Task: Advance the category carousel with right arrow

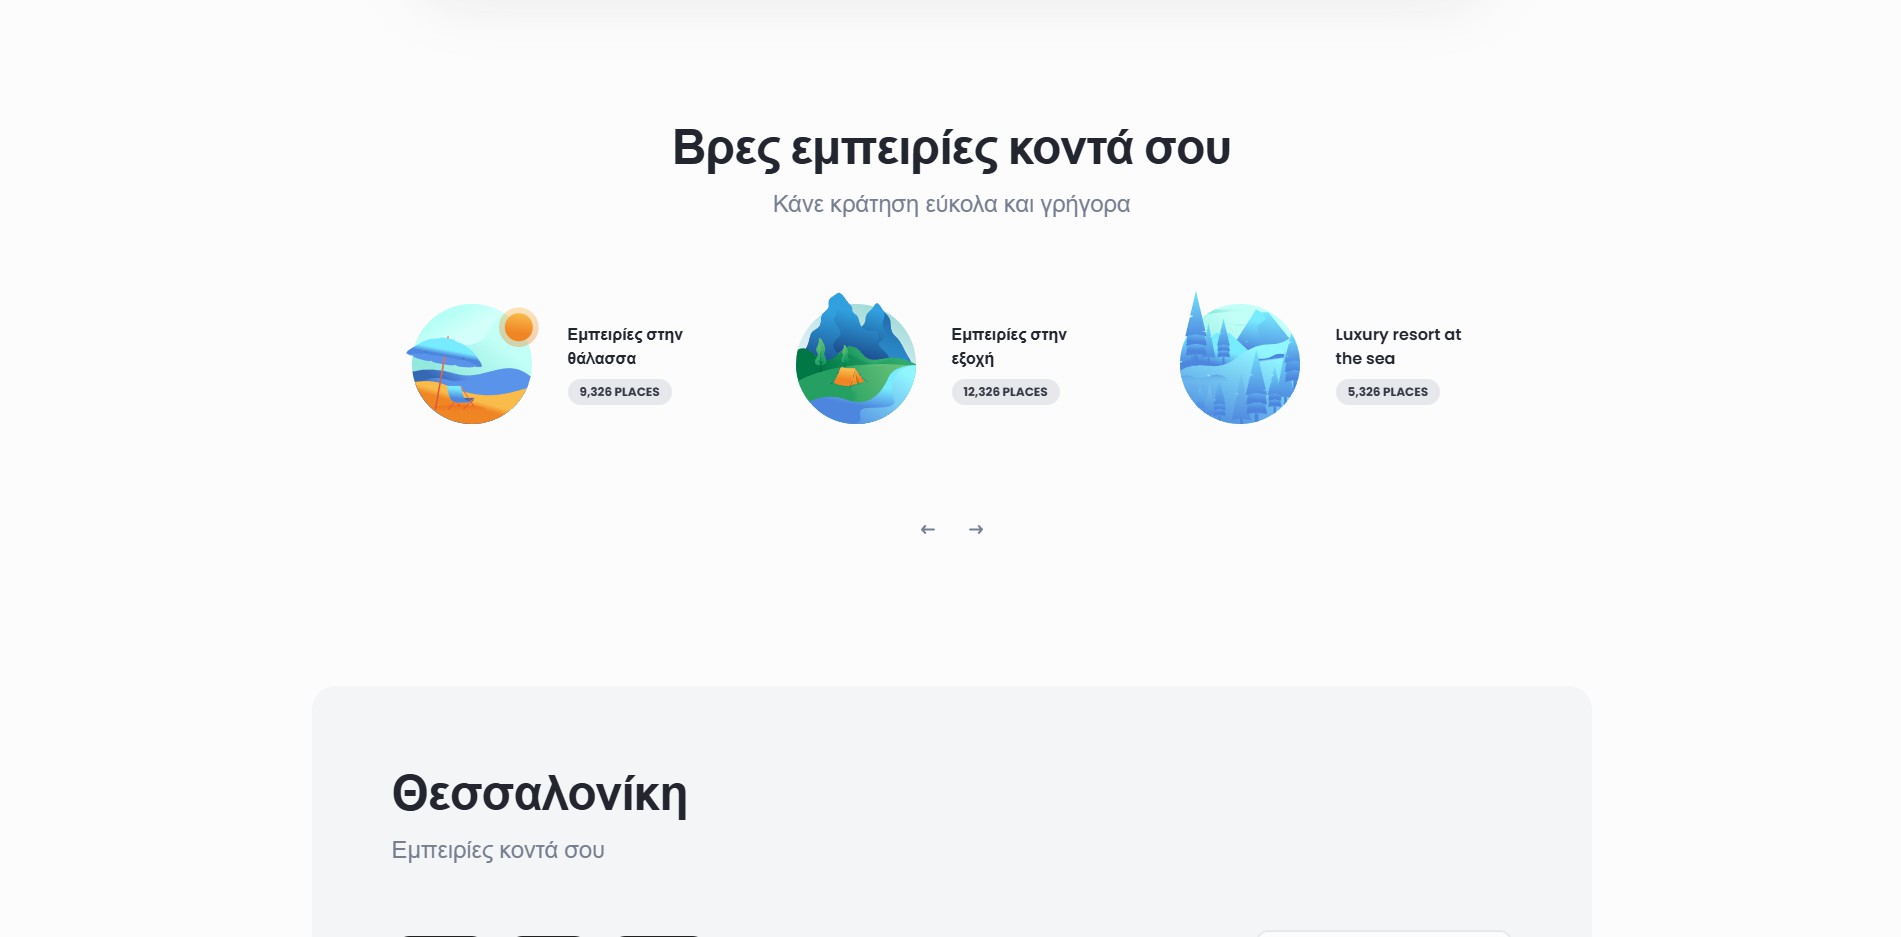Action: [976, 529]
